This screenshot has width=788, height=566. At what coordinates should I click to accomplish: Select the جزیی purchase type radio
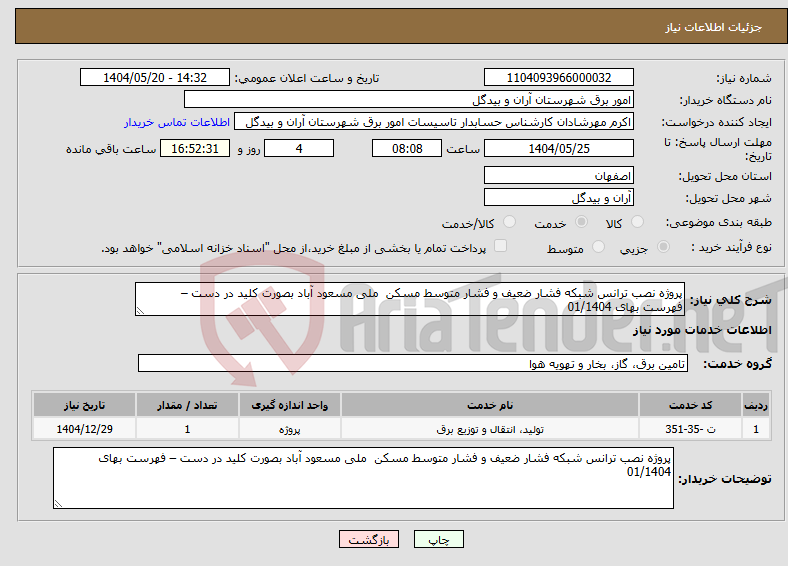coord(663,247)
